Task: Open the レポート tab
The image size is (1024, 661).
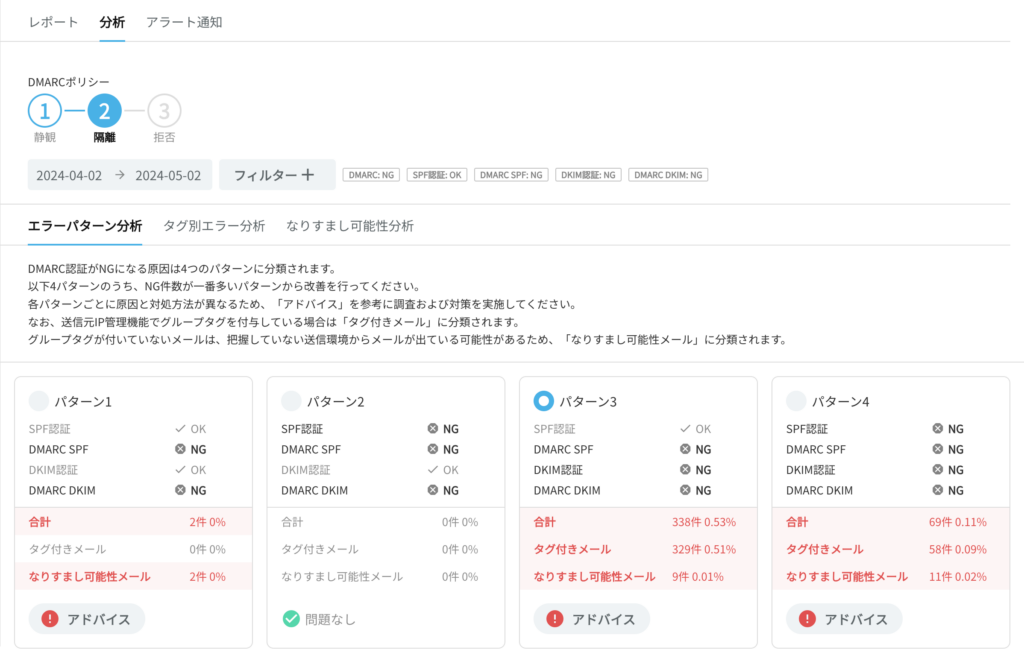Action: coord(54,22)
